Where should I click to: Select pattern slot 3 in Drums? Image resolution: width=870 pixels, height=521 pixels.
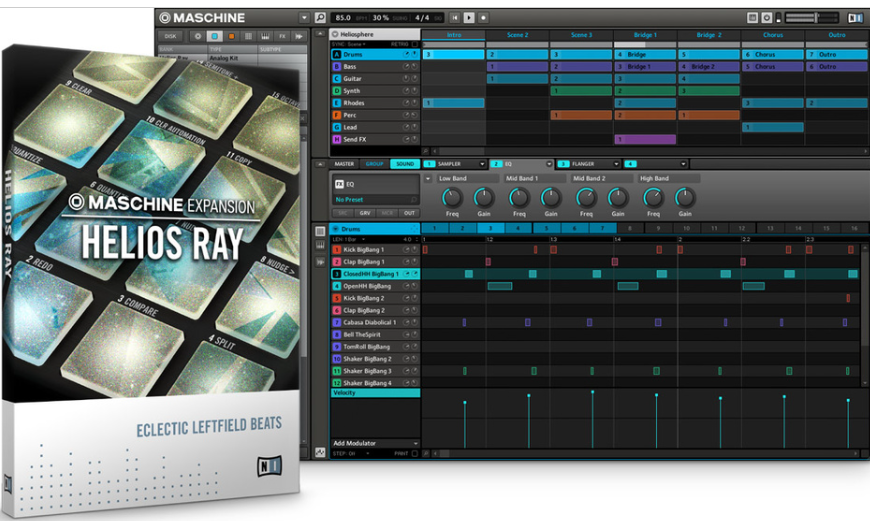490,228
